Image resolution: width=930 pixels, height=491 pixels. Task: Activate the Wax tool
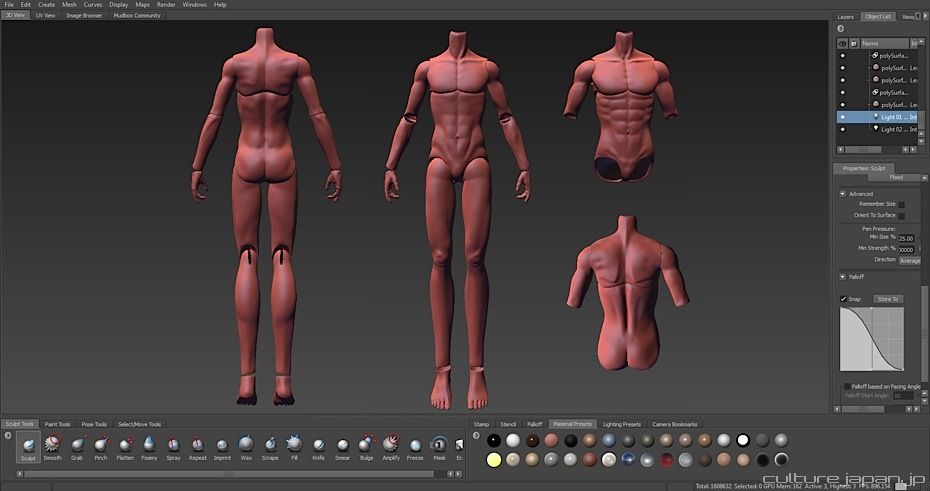click(246, 444)
